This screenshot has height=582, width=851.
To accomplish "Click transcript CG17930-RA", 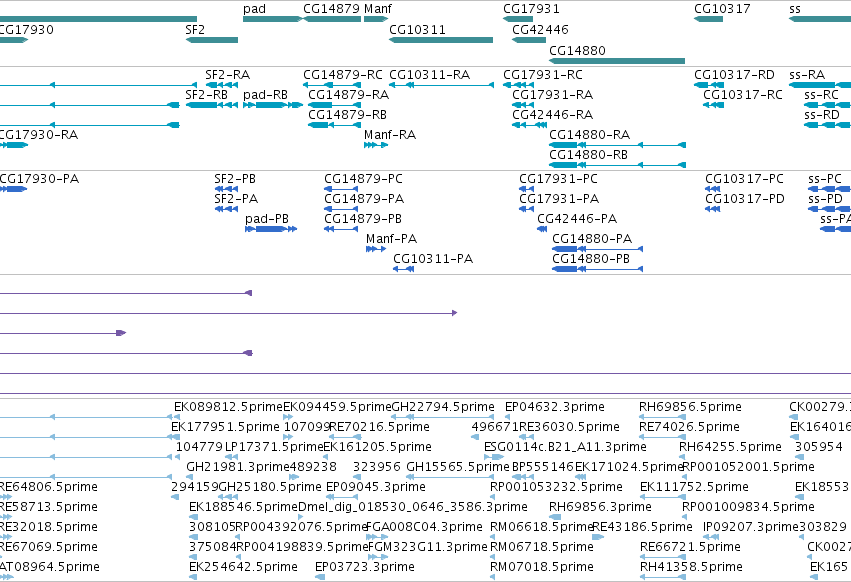I will tap(14, 145).
